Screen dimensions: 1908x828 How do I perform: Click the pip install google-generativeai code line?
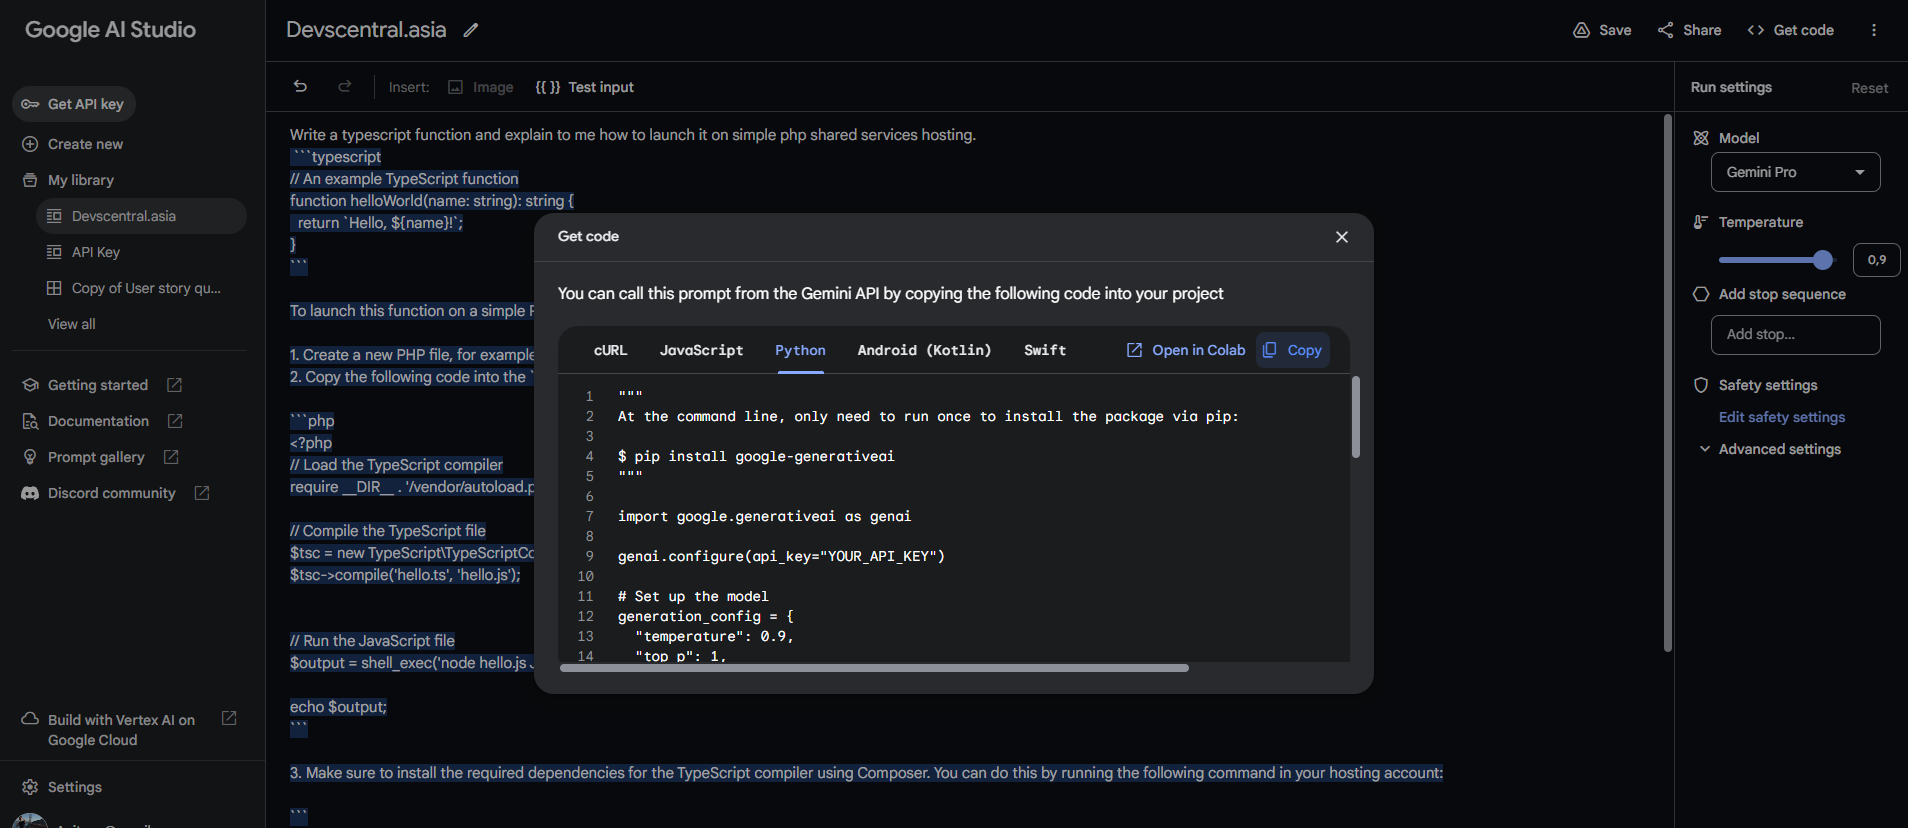[x=756, y=456]
